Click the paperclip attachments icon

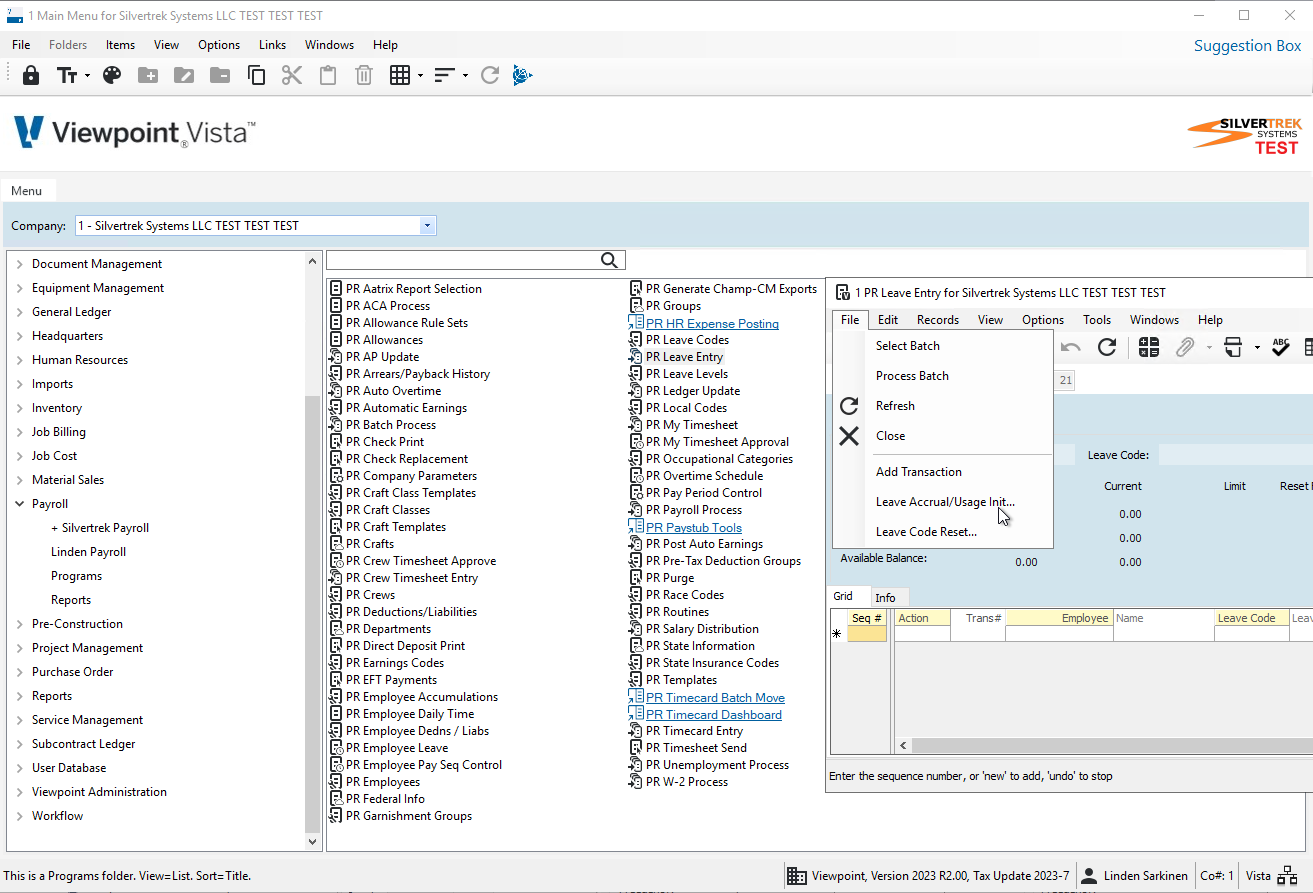(x=1185, y=347)
